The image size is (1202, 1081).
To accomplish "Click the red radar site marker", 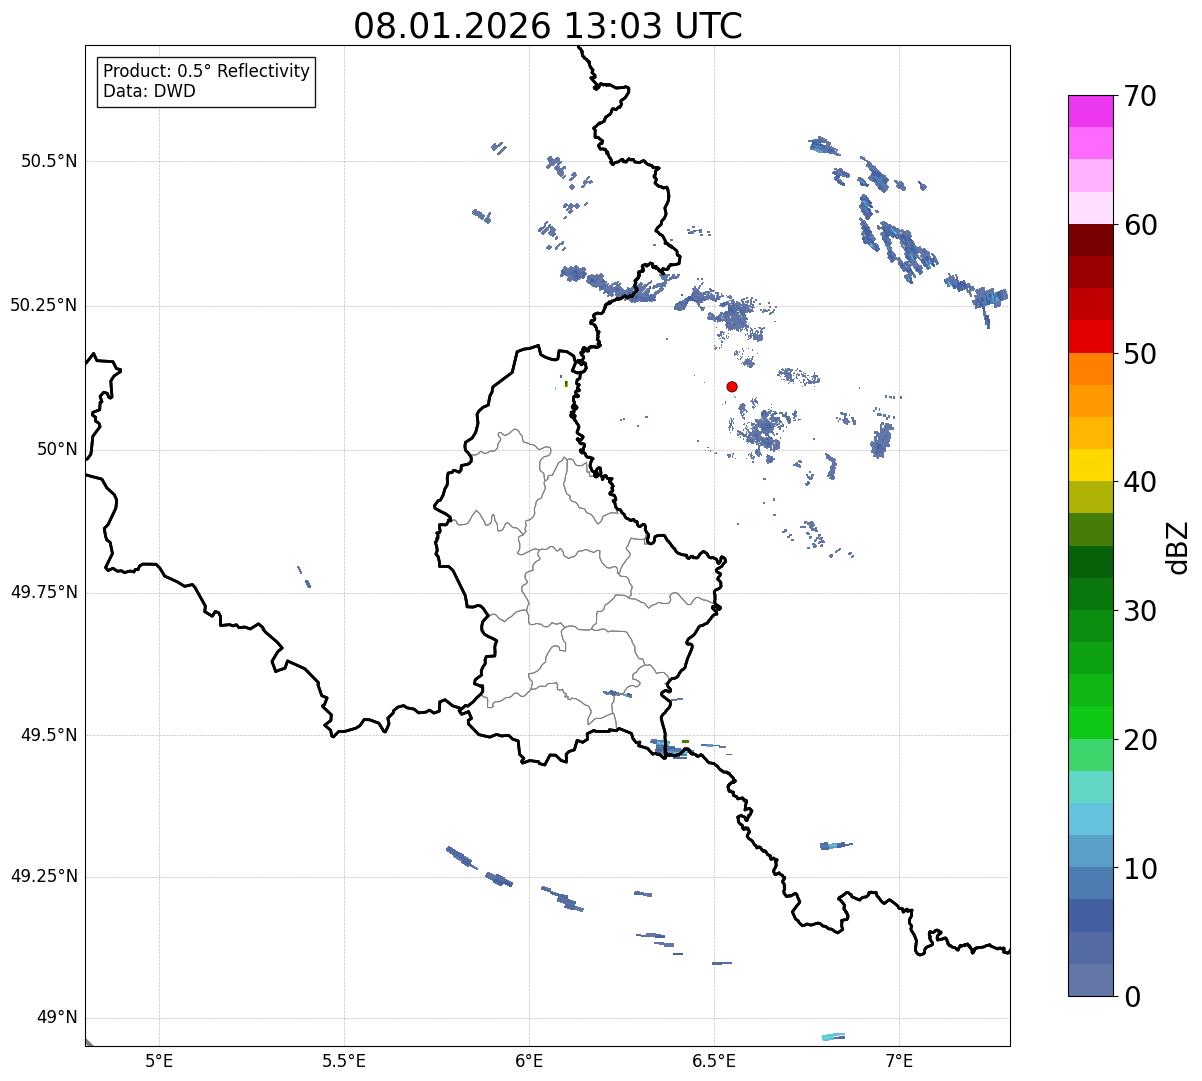I will (732, 386).
